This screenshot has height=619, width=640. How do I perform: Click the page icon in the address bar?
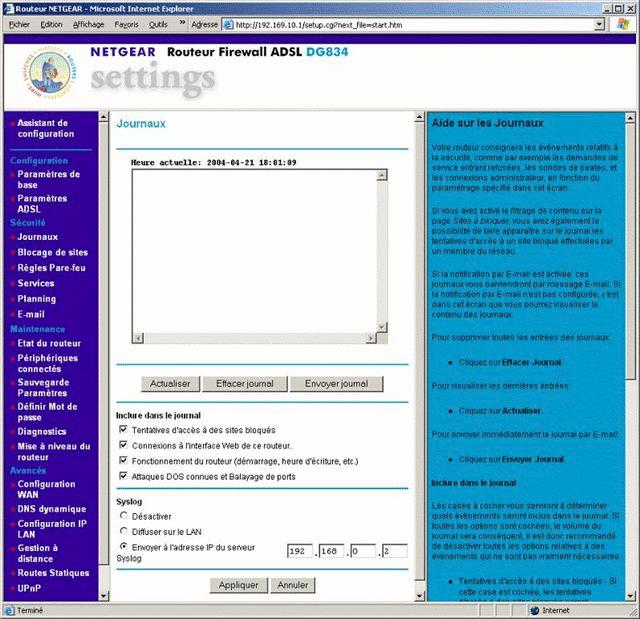(229, 24)
